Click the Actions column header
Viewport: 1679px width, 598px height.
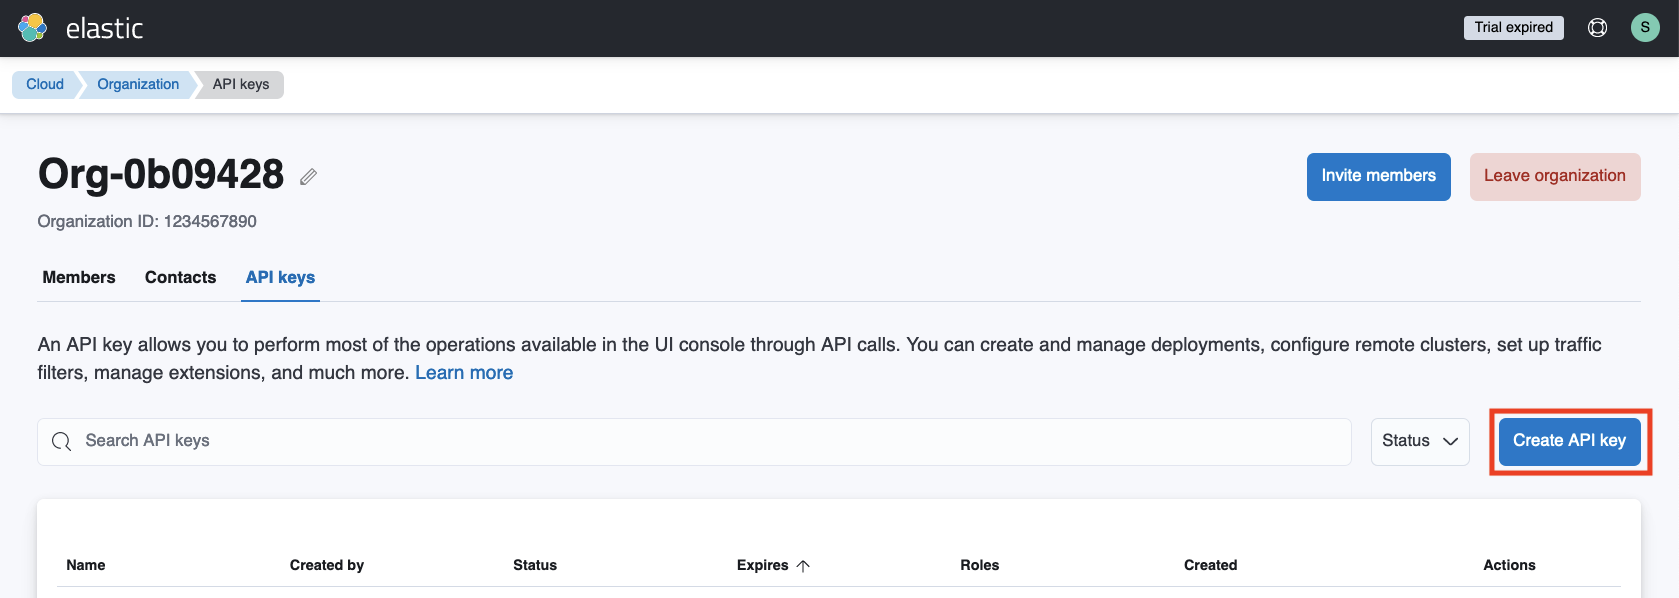(1509, 565)
